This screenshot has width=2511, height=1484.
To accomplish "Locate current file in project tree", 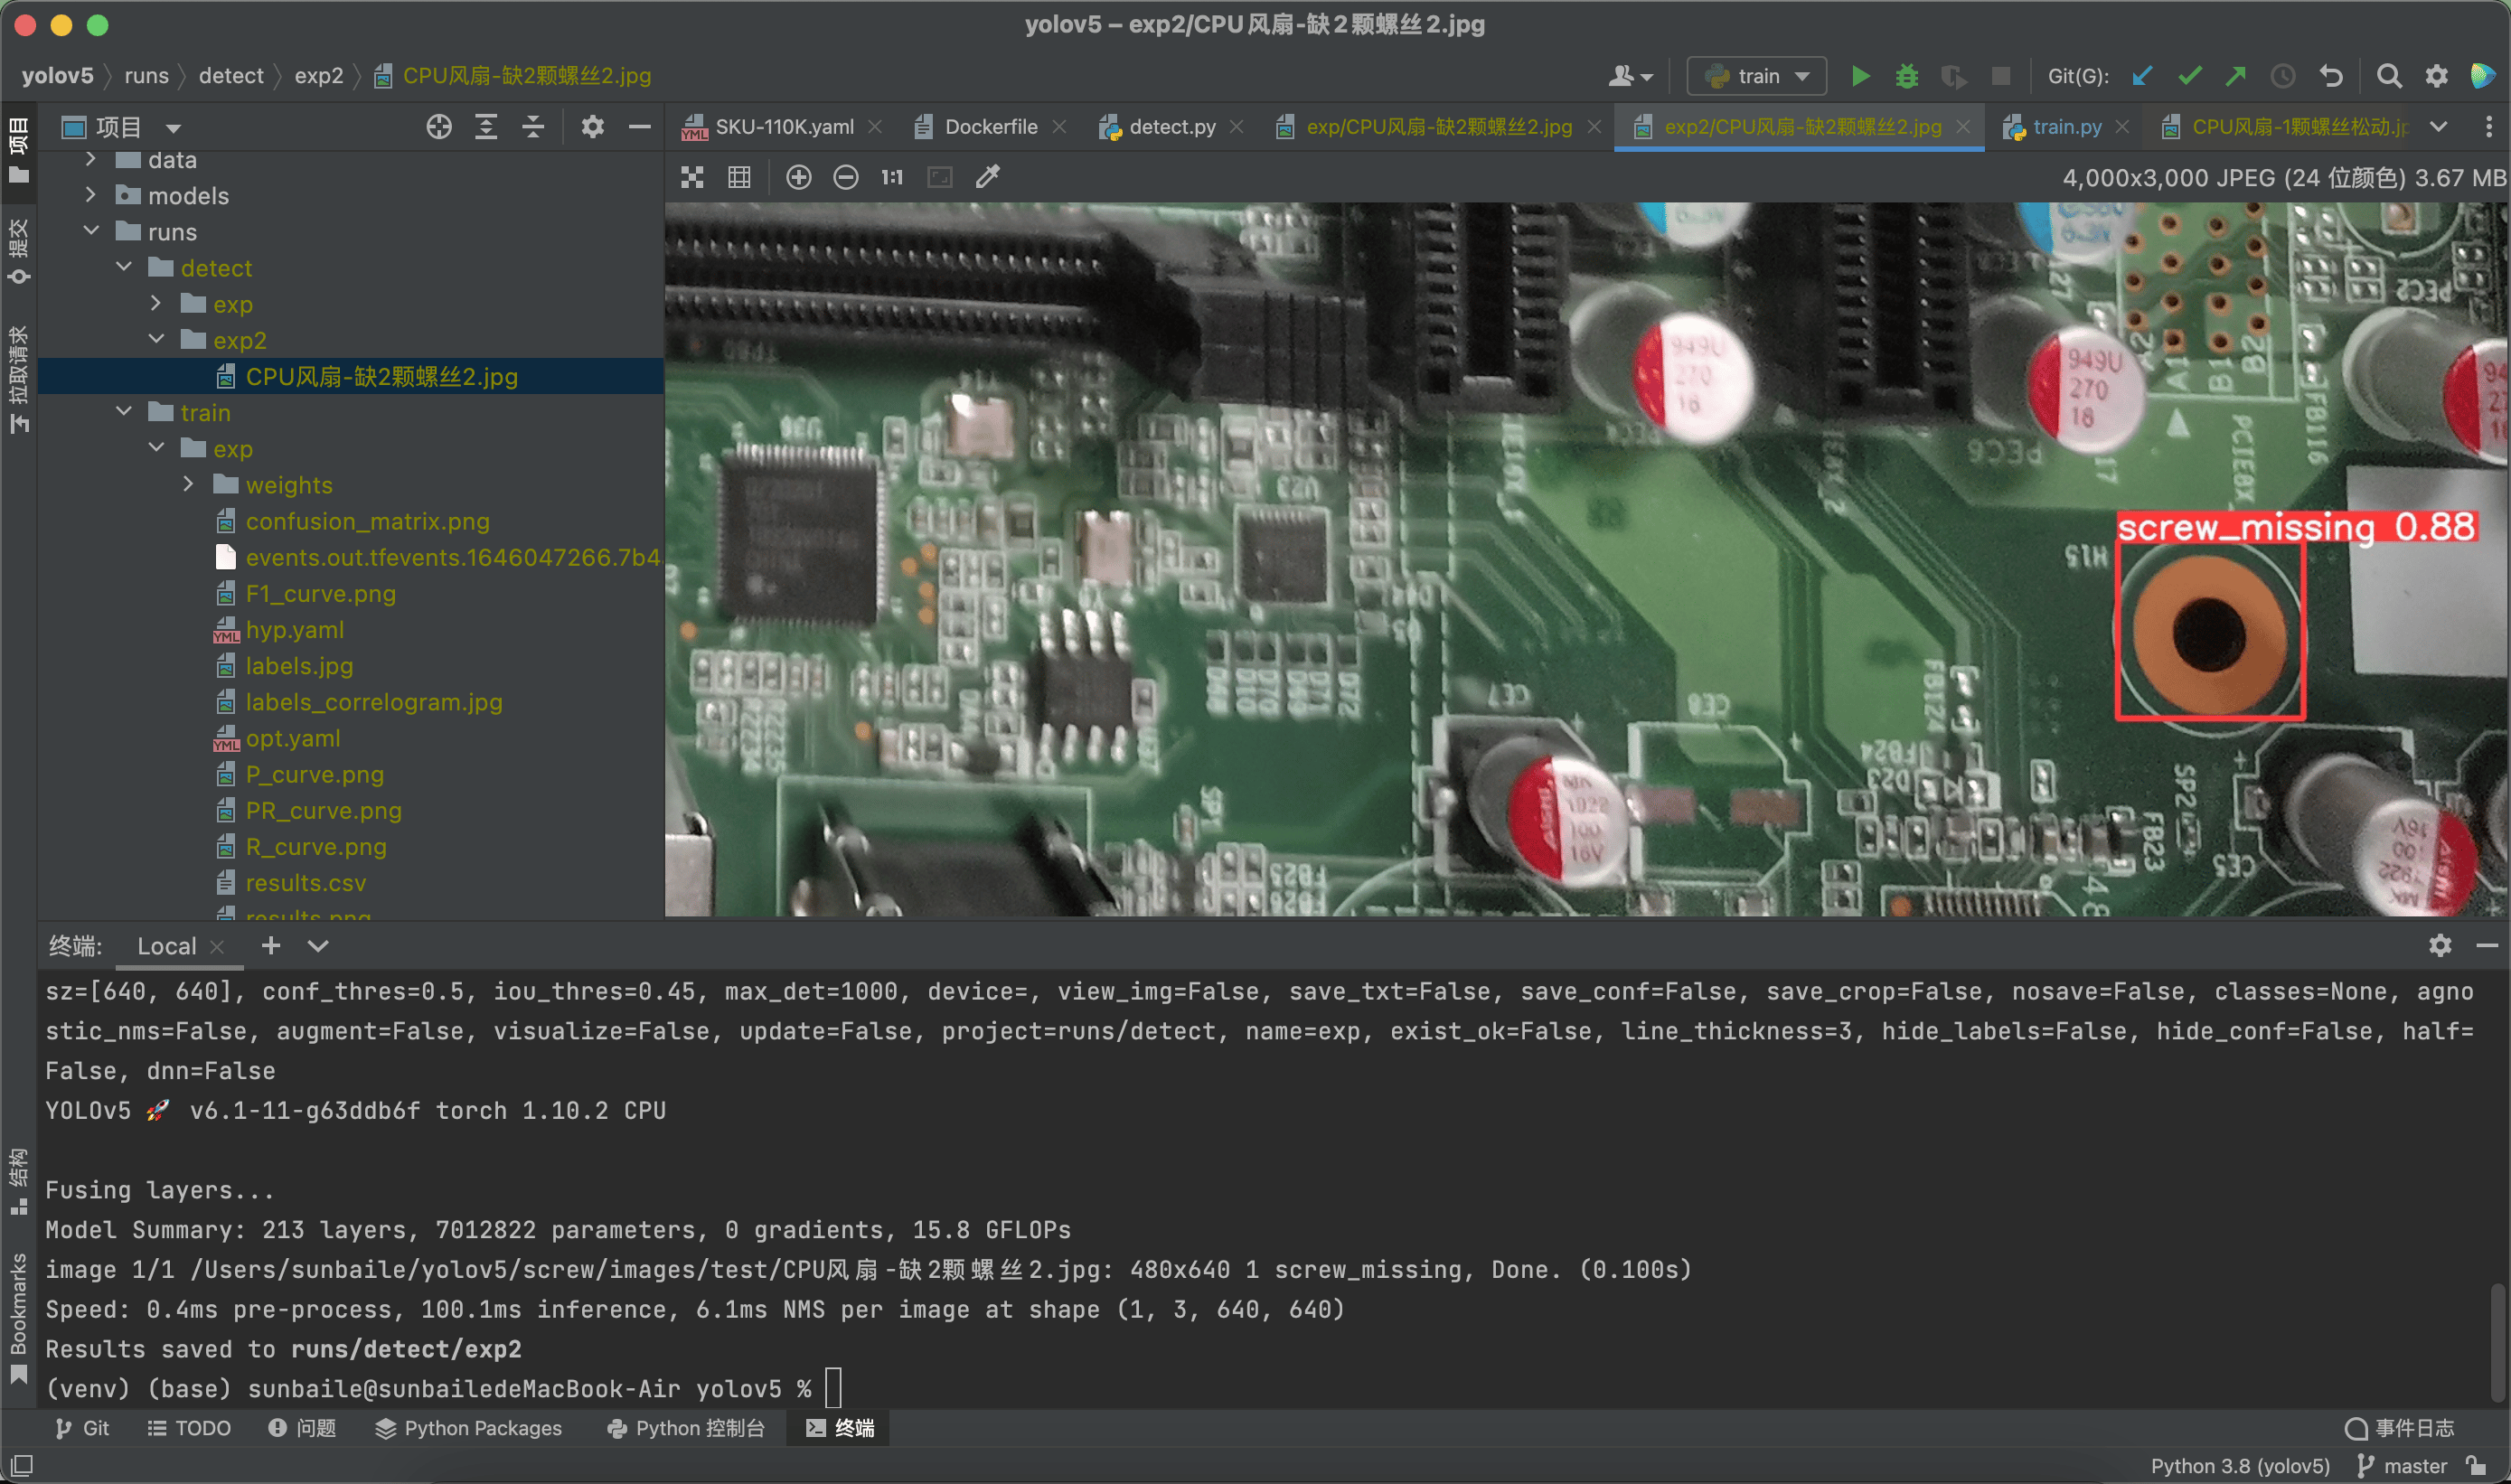I will point(439,127).
